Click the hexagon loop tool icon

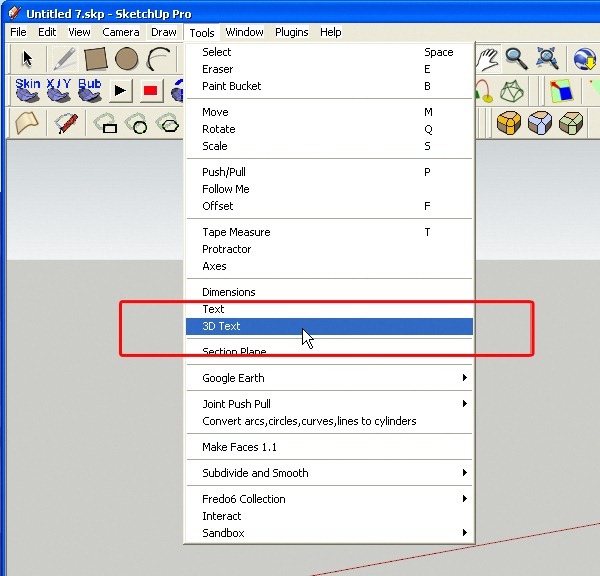[x=168, y=123]
